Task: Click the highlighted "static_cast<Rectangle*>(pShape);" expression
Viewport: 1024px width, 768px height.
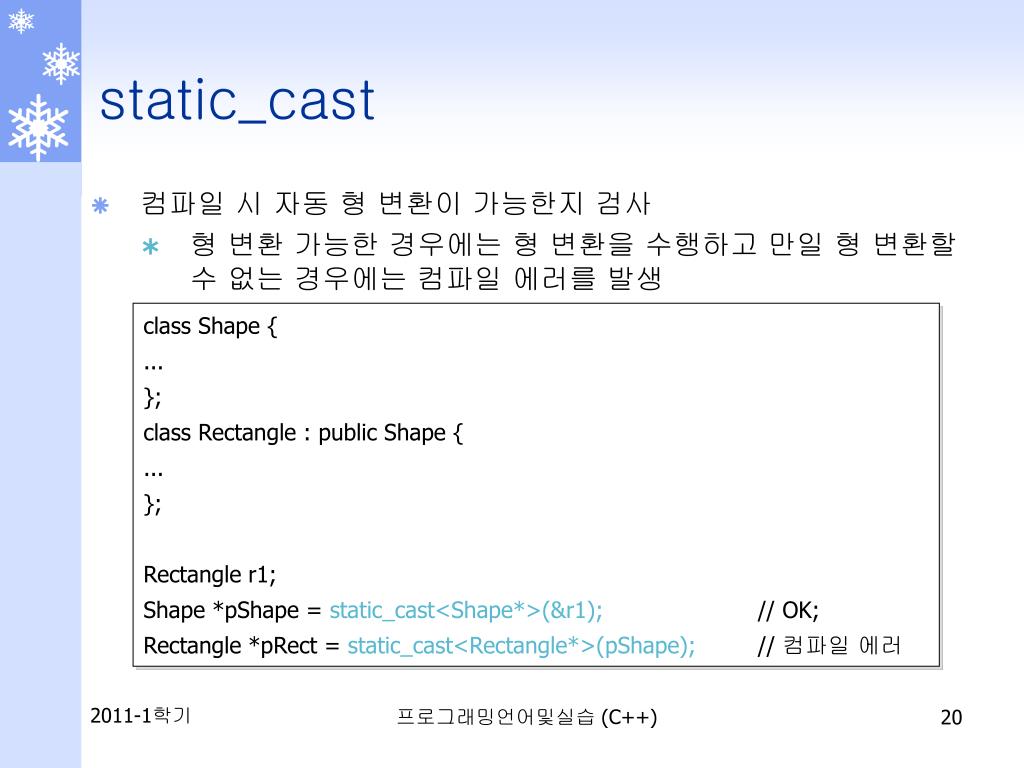Action: click(x=521, y=646)
